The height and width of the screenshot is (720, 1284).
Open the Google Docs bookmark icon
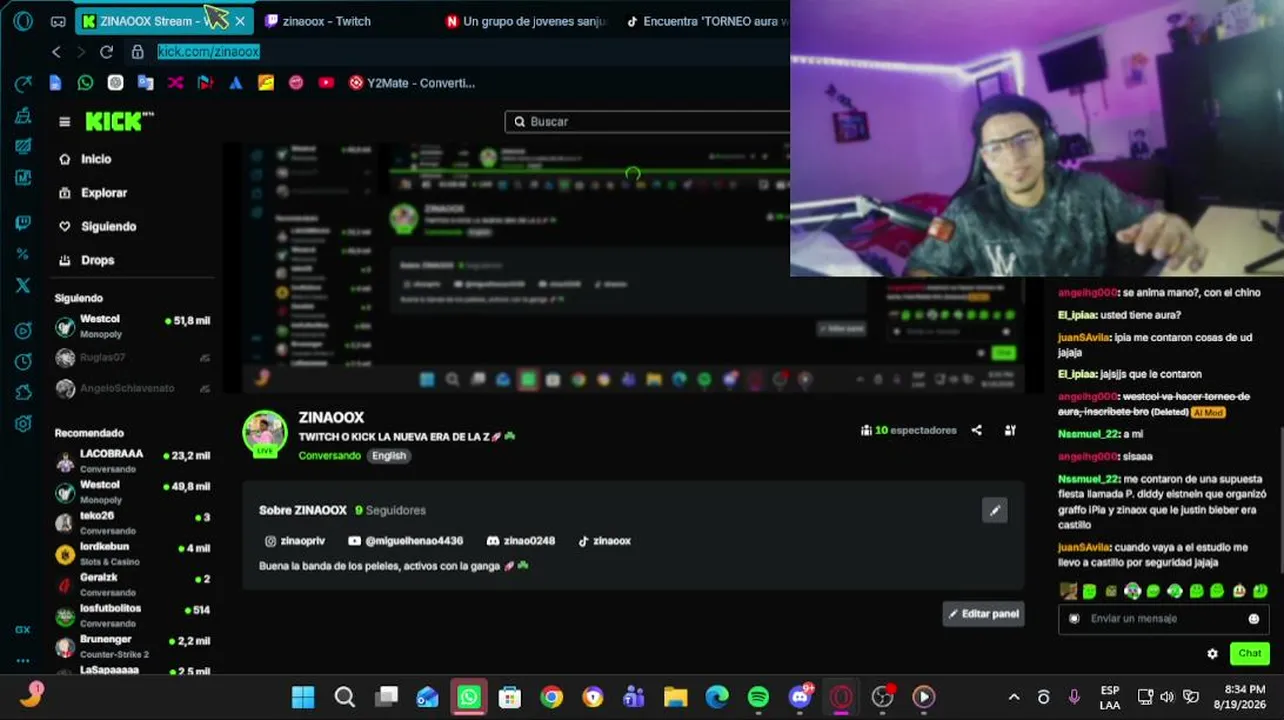(x=55, y=83)
